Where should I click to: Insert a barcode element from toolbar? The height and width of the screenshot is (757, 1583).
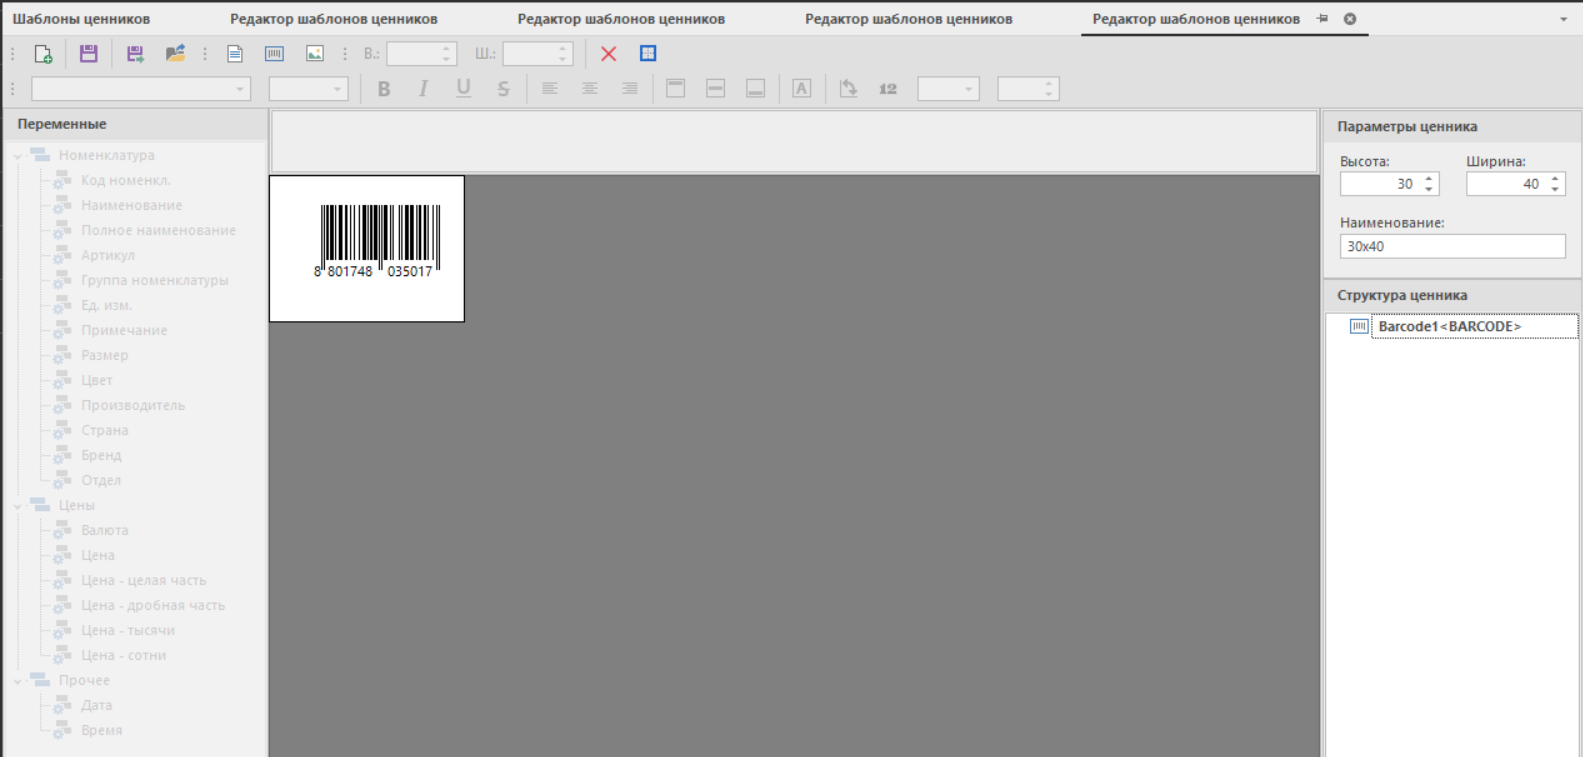pos(274,54)
